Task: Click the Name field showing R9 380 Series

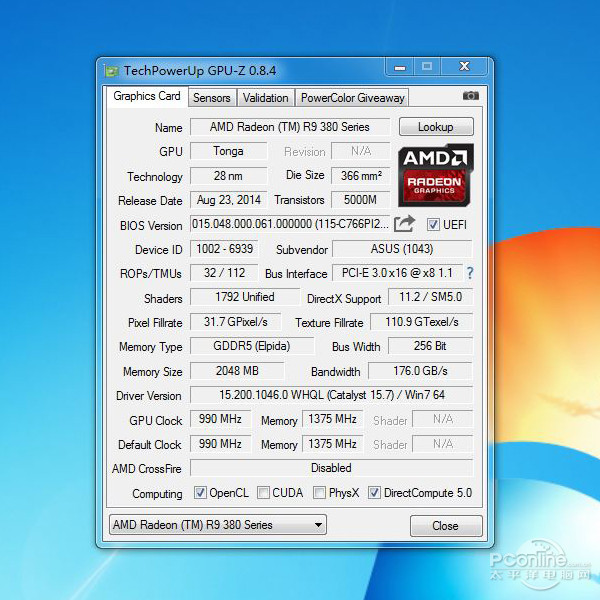Action: tap(290, 127)
